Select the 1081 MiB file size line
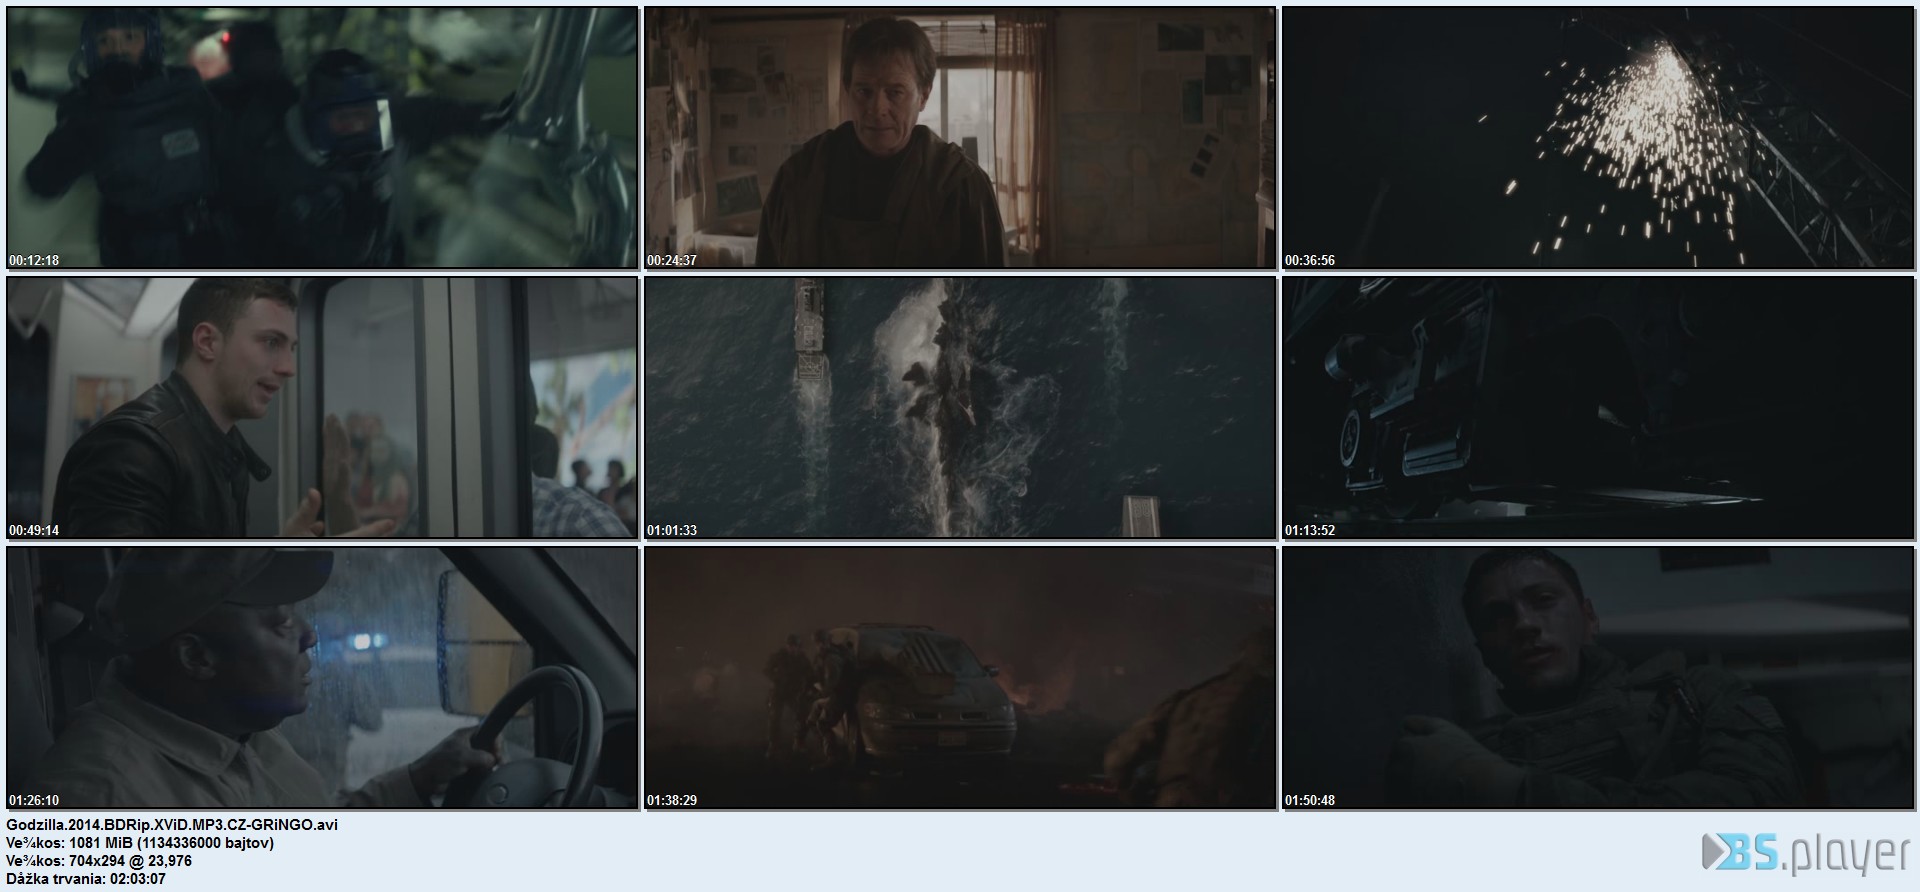1920x892 pixels. coord(140,843)
